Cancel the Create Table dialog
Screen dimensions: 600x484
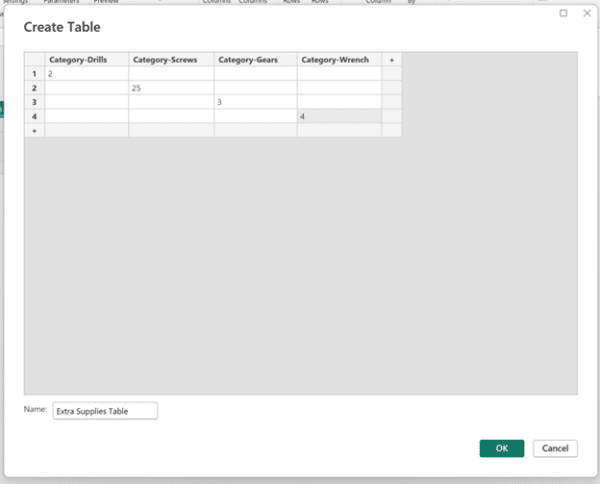coord(555,448)
